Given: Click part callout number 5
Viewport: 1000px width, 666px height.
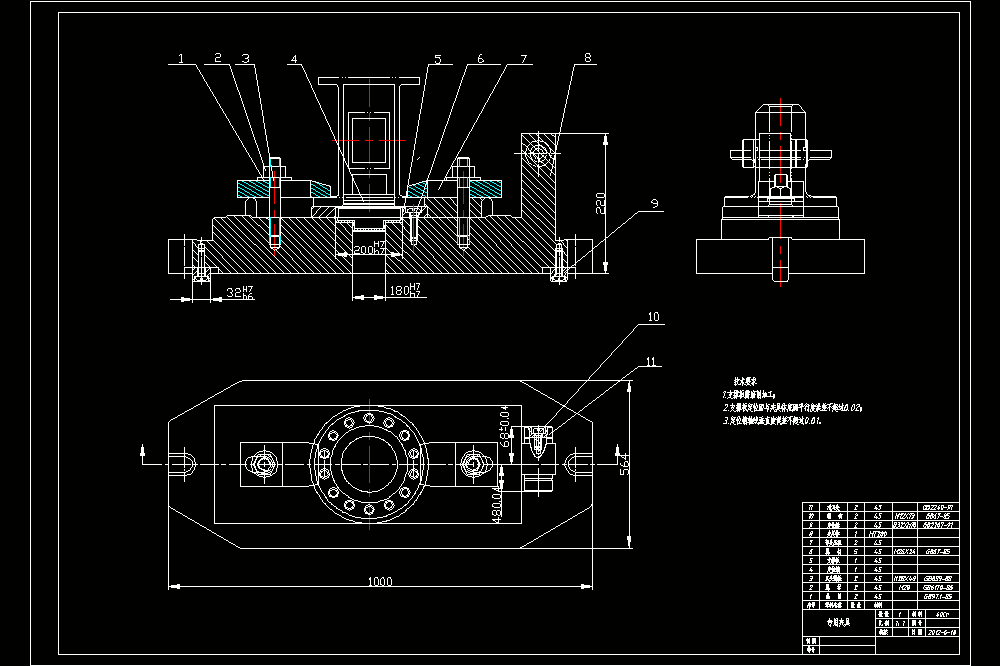Looking at the screenshot, I should point(438,59).
